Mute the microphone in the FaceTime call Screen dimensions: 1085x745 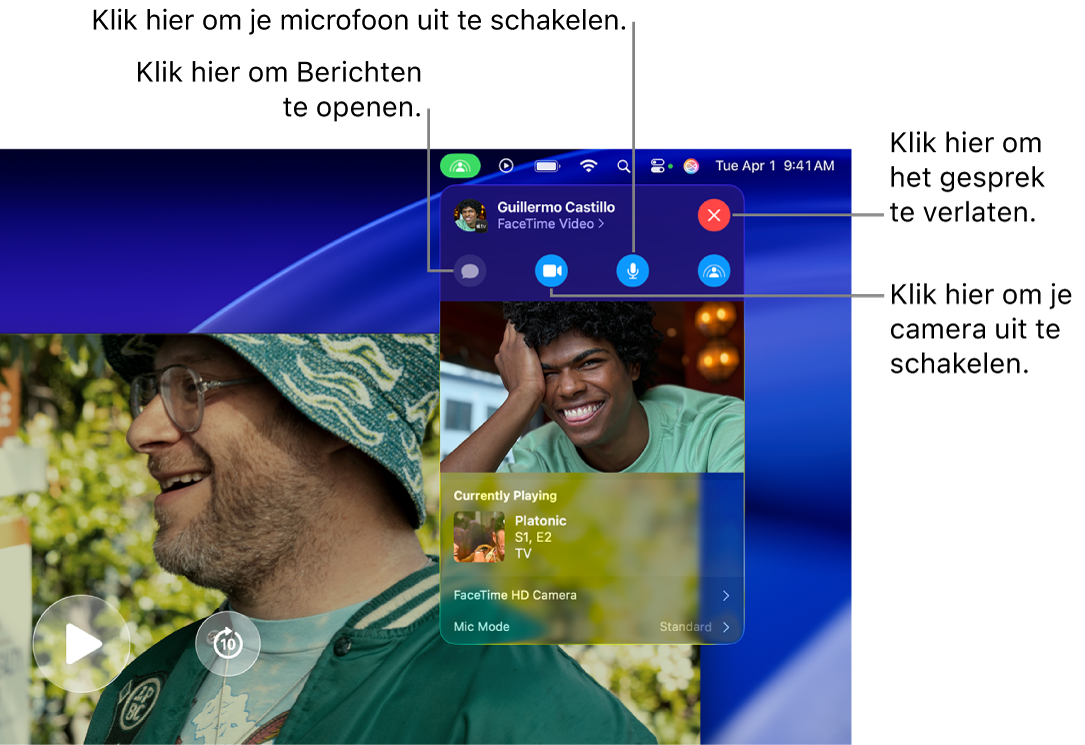click(633, 270)
